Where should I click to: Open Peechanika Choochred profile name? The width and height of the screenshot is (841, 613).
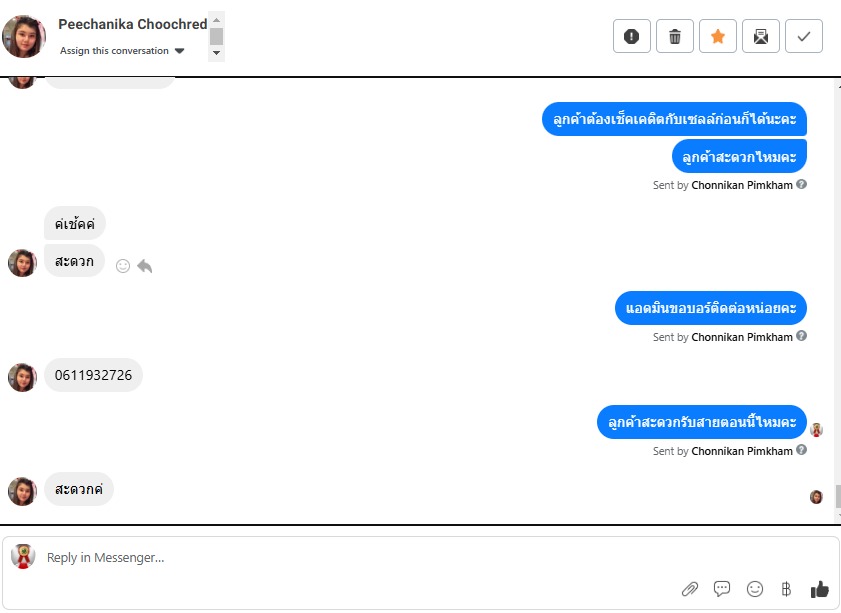point(132,24)
